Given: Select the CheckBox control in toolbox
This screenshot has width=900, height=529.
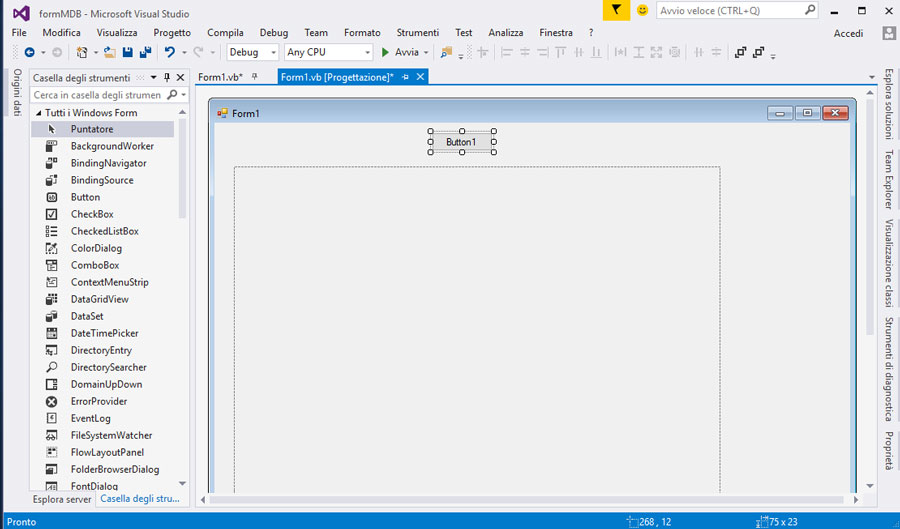Looking at the screenshot, I should tap(102, 214).
